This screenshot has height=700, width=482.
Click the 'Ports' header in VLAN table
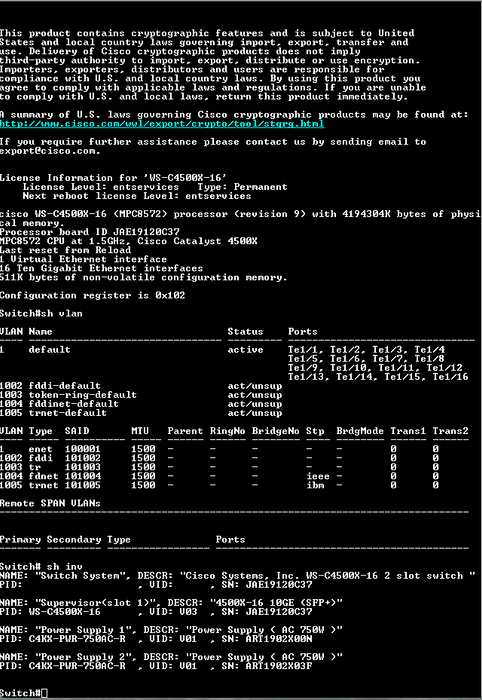pyautogui.click(x=303, y=332)
